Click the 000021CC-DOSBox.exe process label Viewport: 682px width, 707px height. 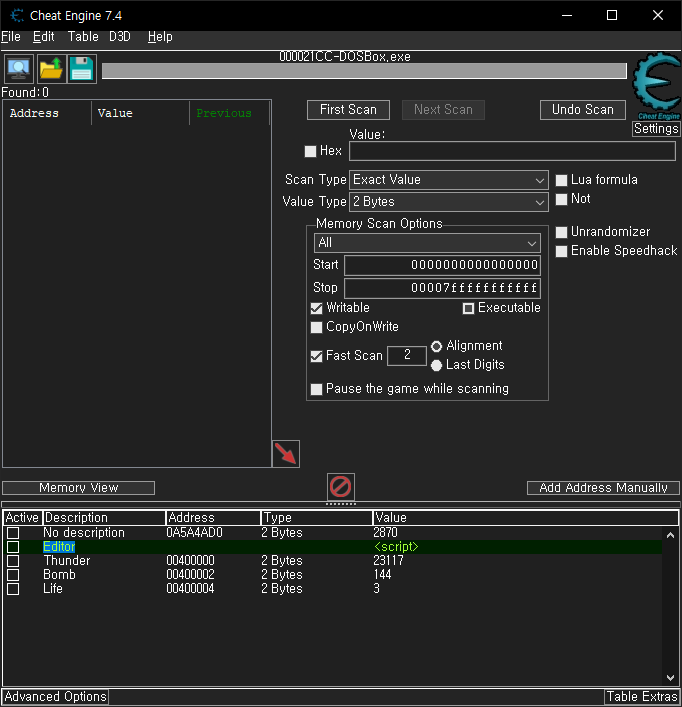click(345, 57)
